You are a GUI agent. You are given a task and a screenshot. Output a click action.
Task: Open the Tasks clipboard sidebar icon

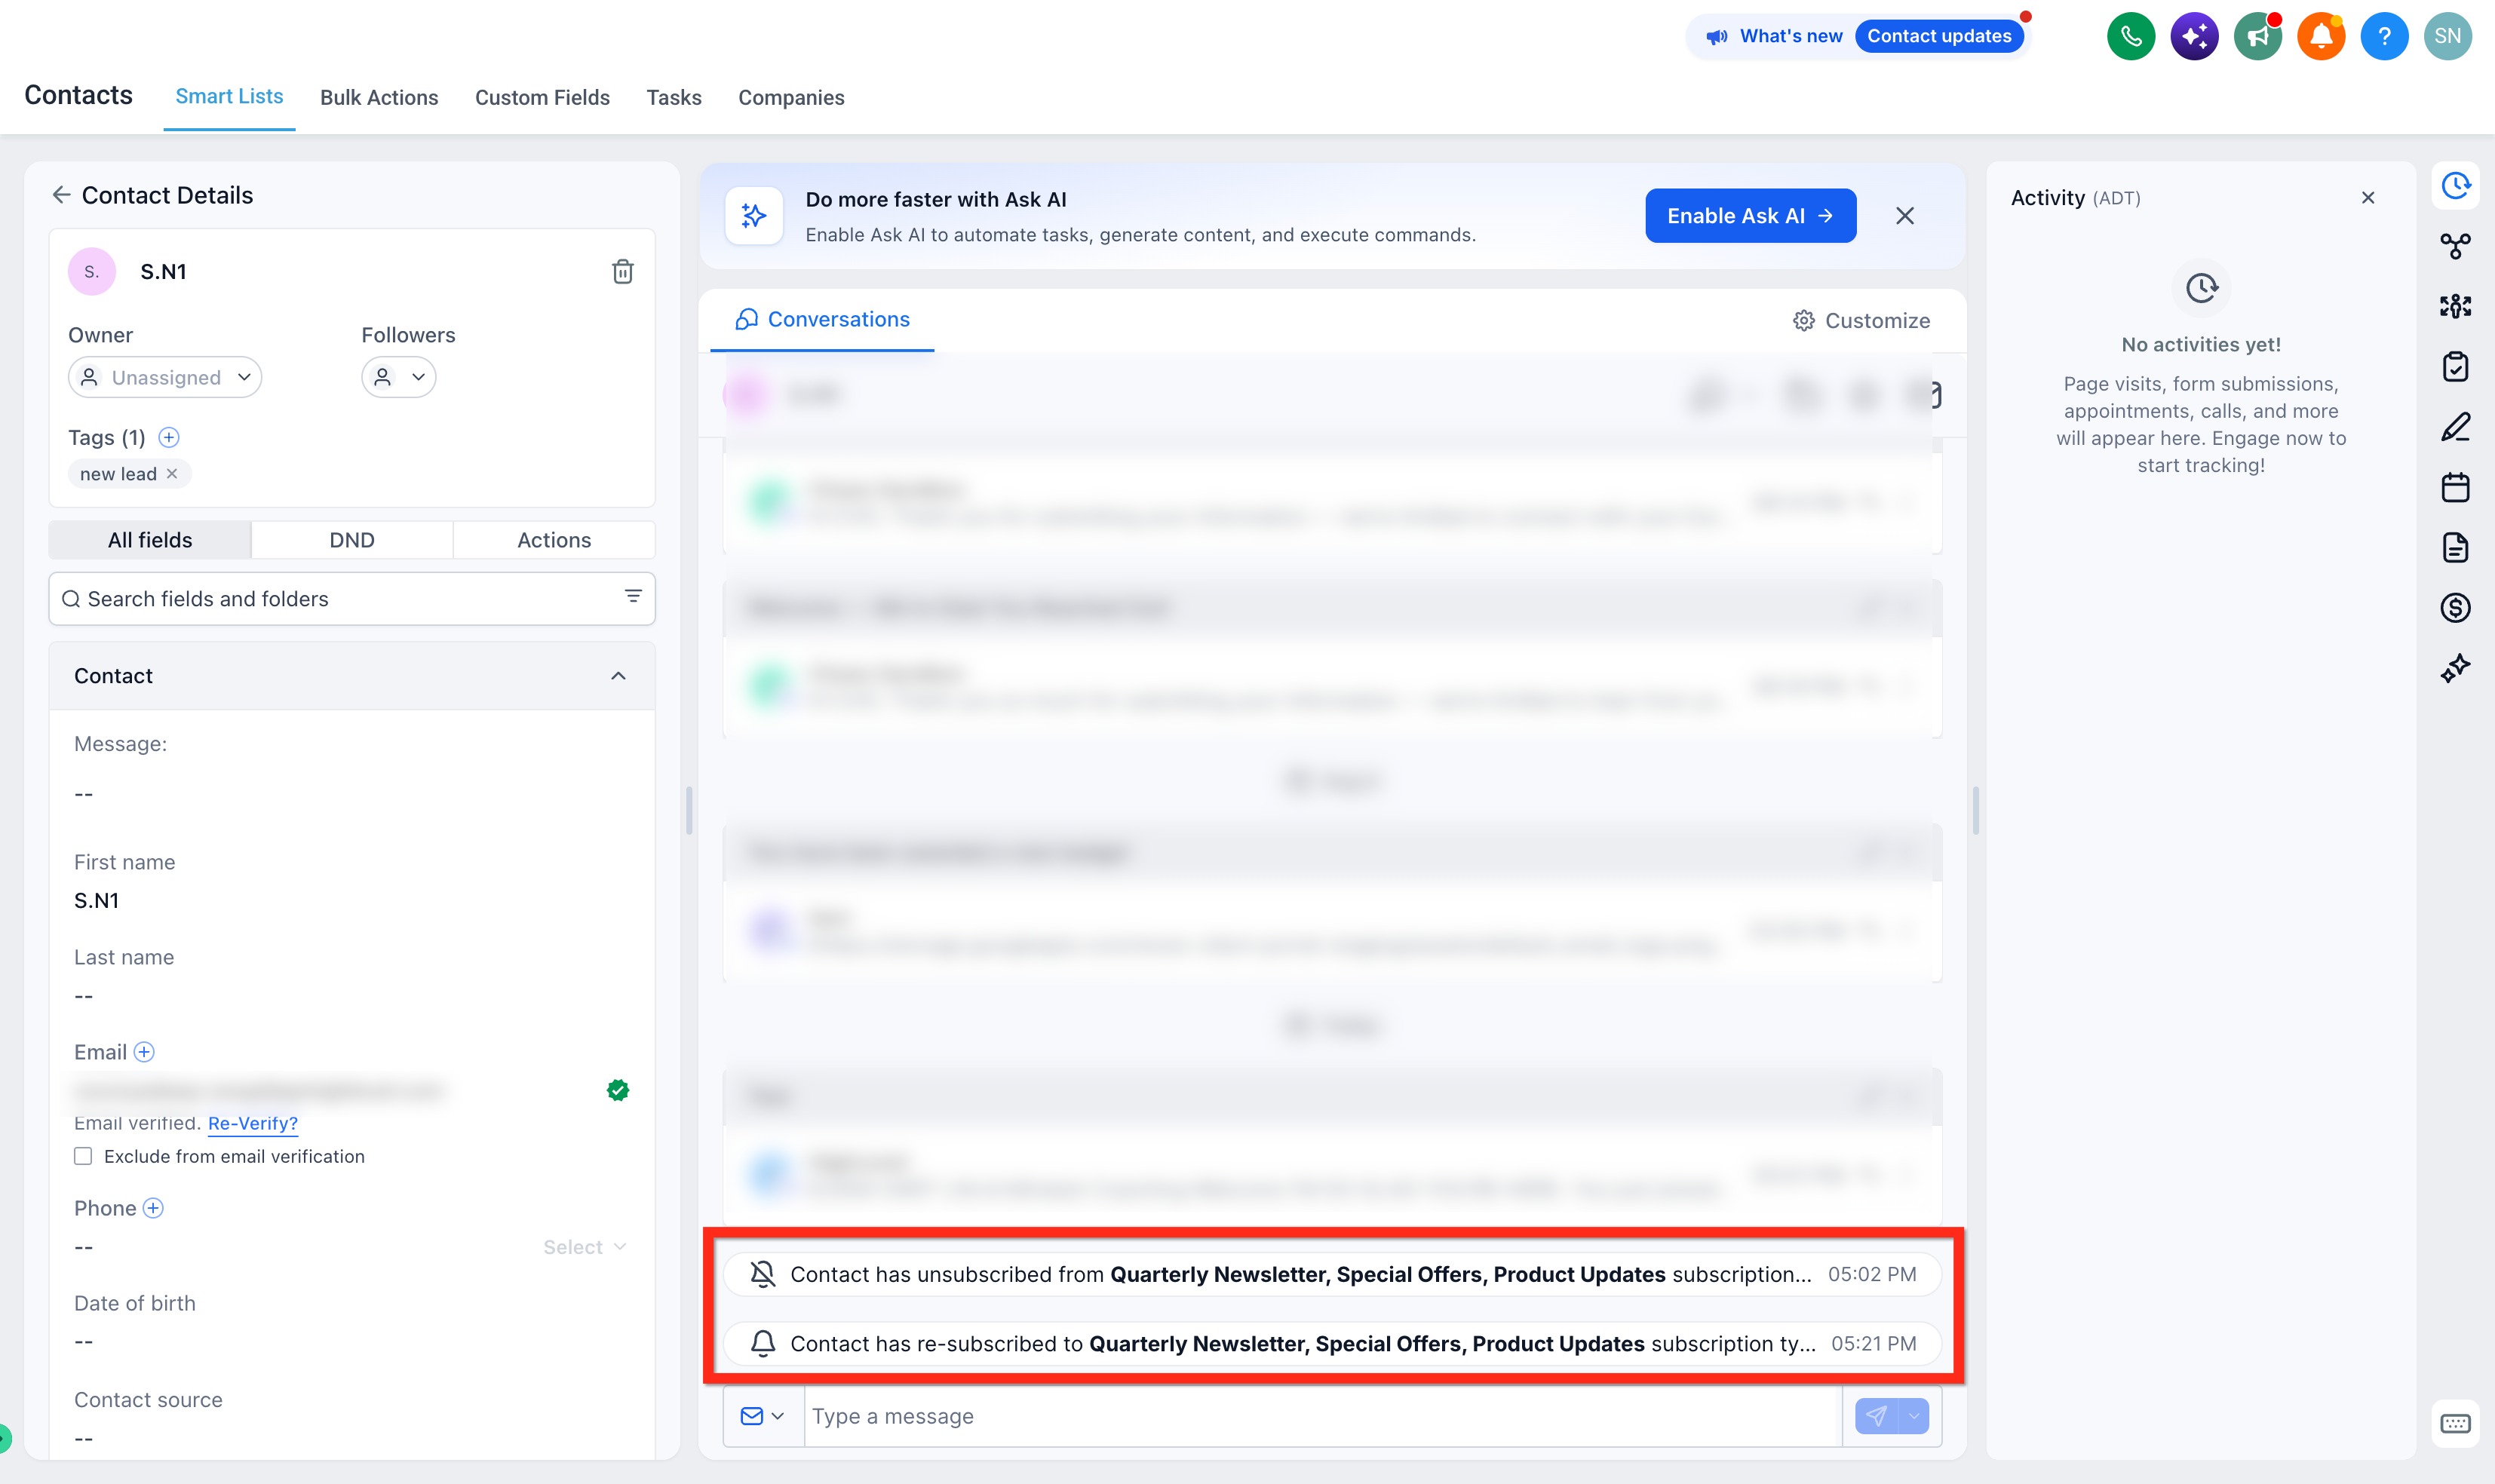[2455, 367]
